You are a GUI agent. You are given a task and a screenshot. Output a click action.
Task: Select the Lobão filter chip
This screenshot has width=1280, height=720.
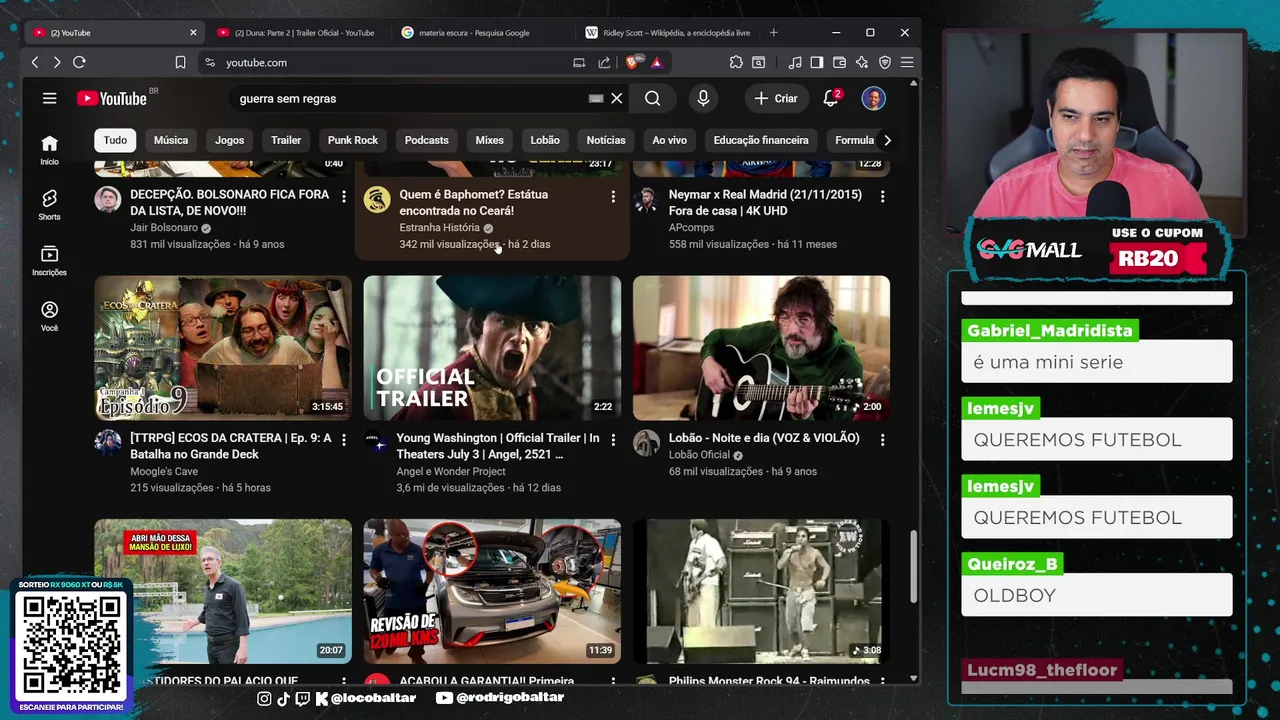(545, 140)
